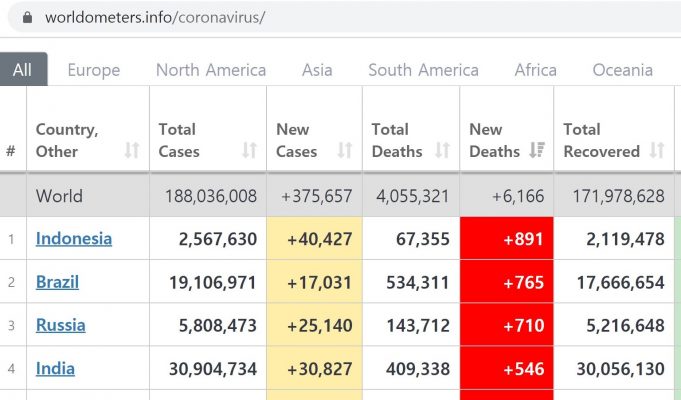Open the India country link

click(55, 369)
